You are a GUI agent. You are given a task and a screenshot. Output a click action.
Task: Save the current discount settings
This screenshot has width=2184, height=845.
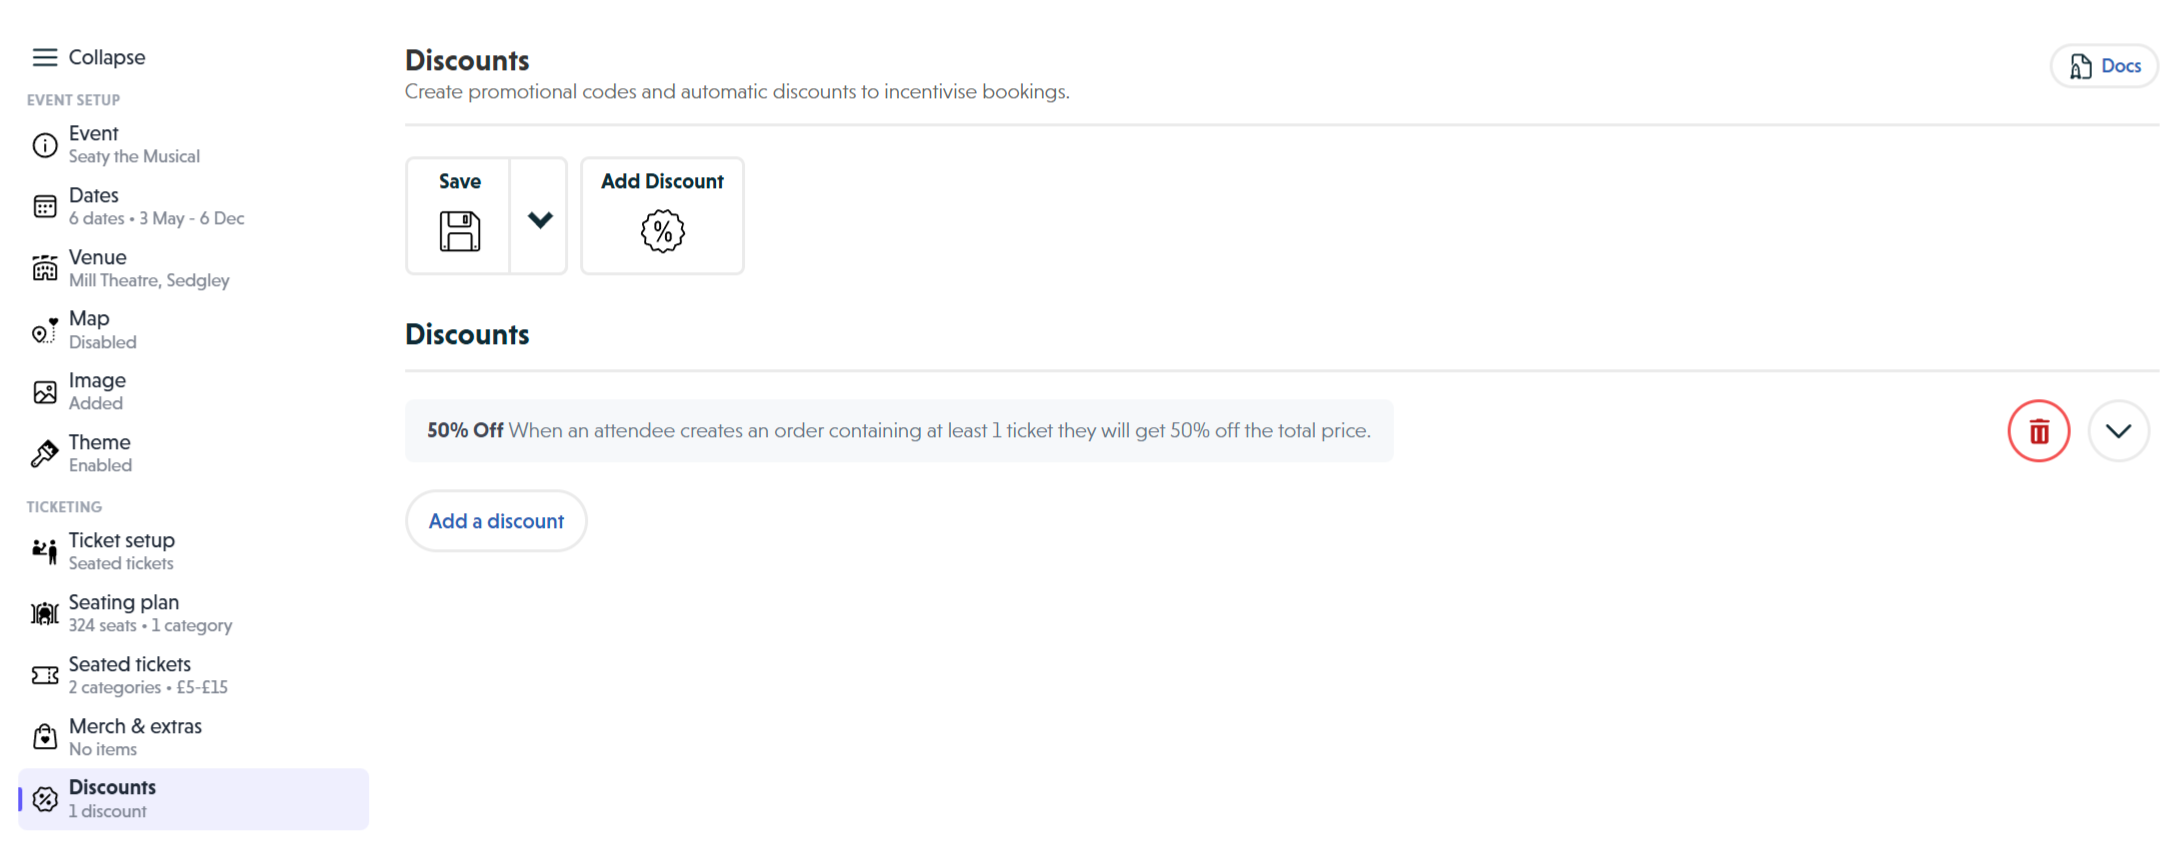[x=460, y=216]
